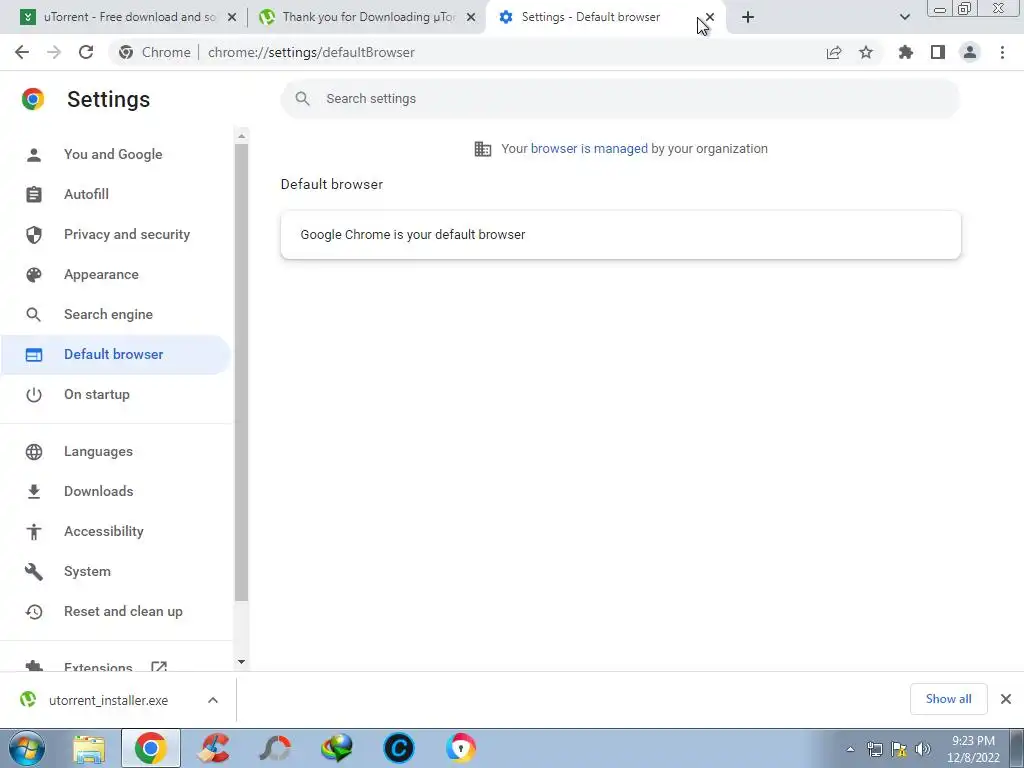
Task: Click the Chrome taskbar icon
Action: click(x=151, y=748)
